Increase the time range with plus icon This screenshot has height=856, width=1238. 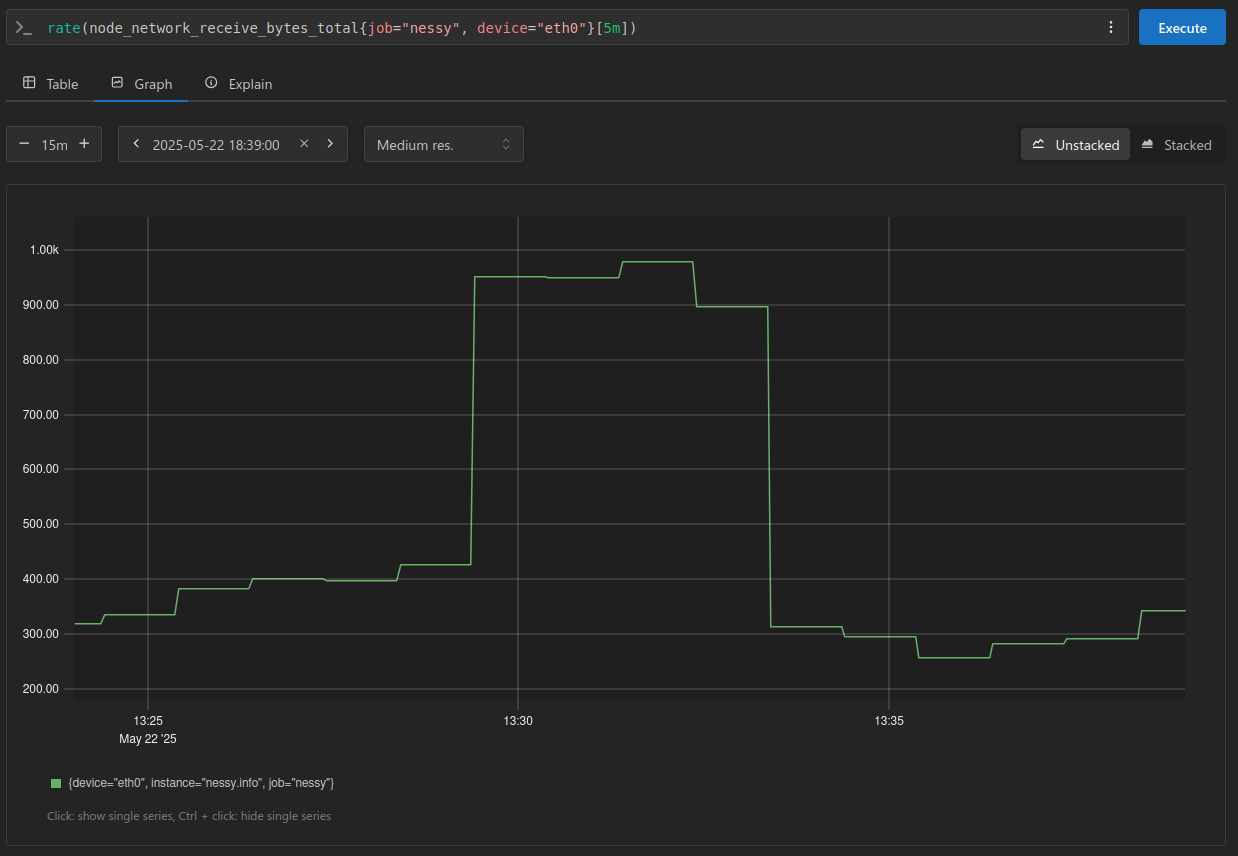pos(84,144)
